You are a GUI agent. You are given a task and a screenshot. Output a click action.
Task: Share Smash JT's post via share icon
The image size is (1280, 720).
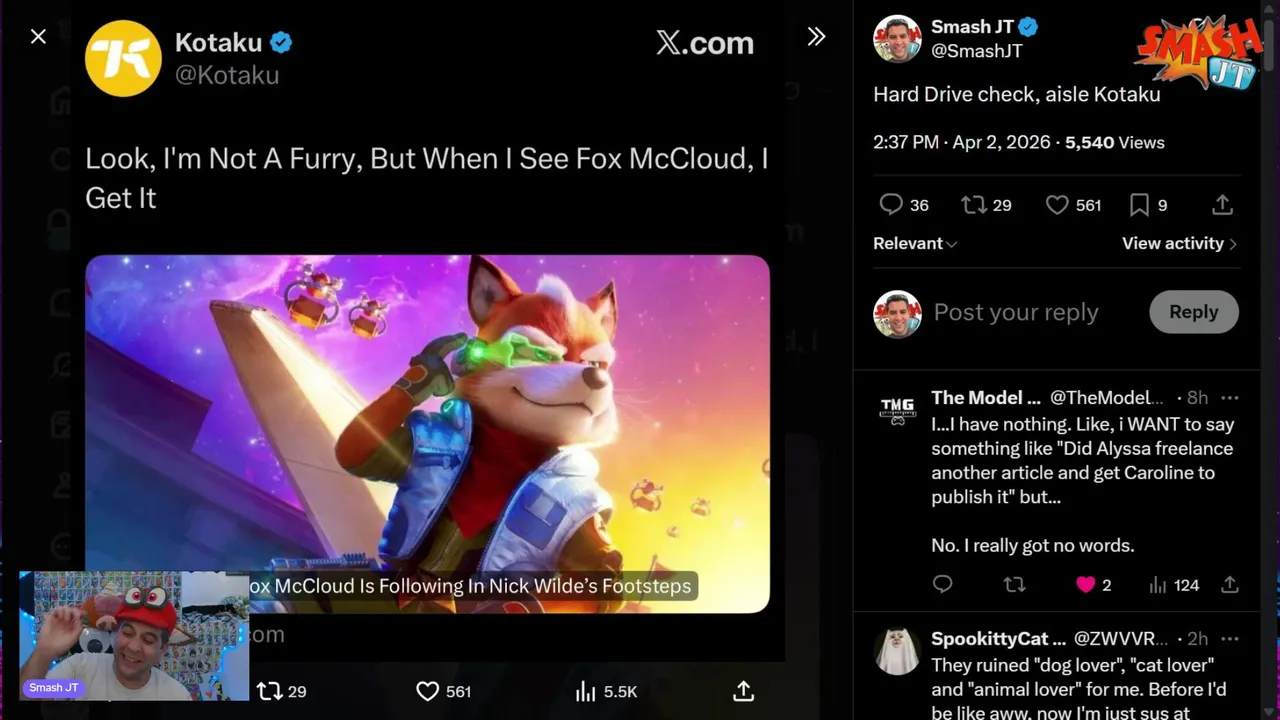pyautogui.click(x=1222, y=205)
